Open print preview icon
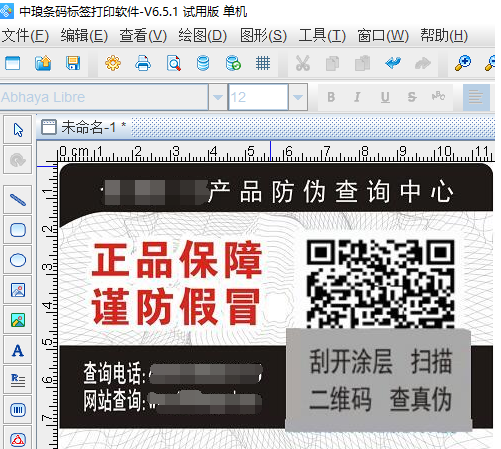 (x=174, y=63)
